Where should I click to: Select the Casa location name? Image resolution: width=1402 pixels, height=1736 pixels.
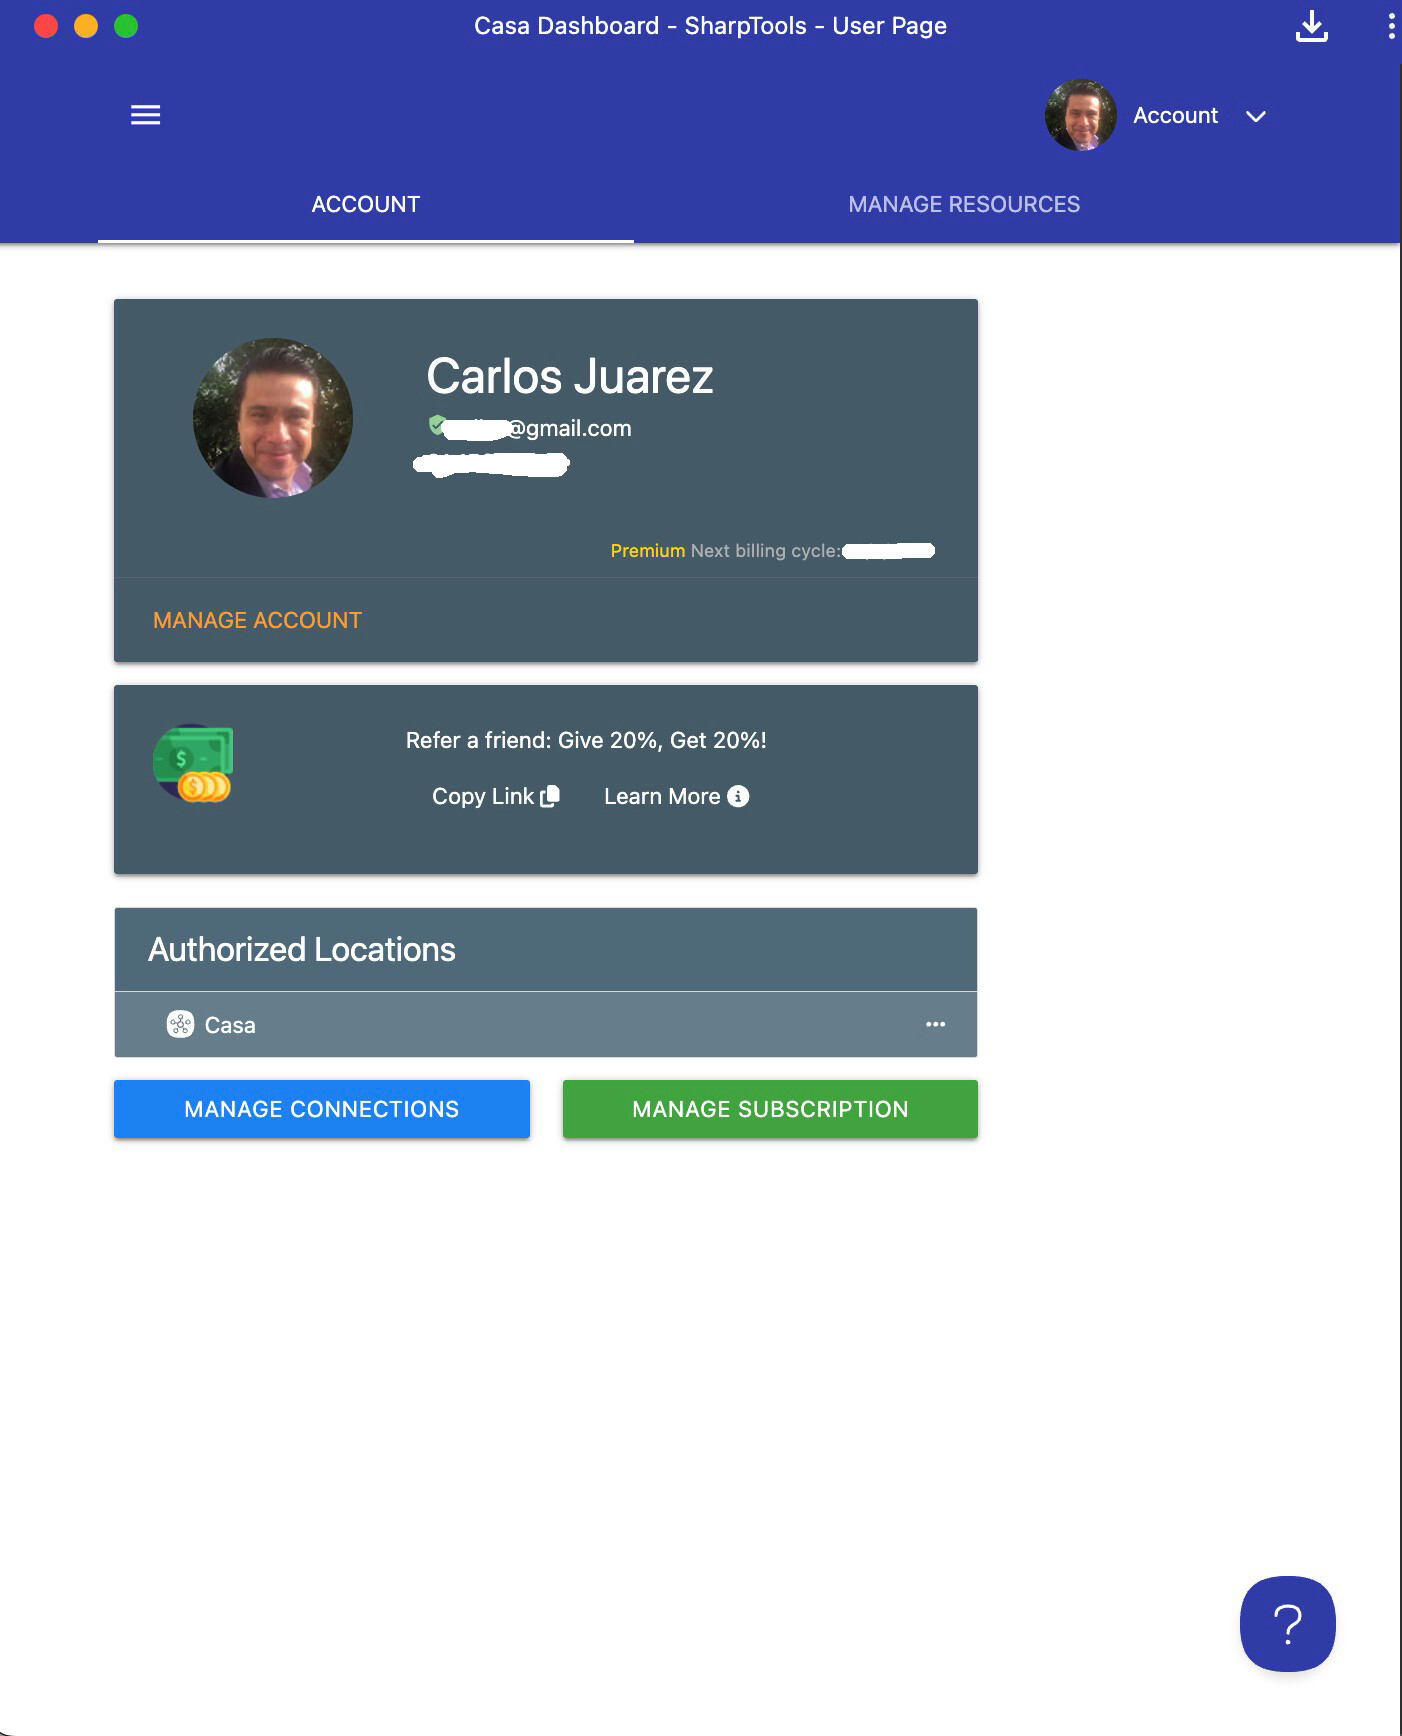click(230, 1025)
